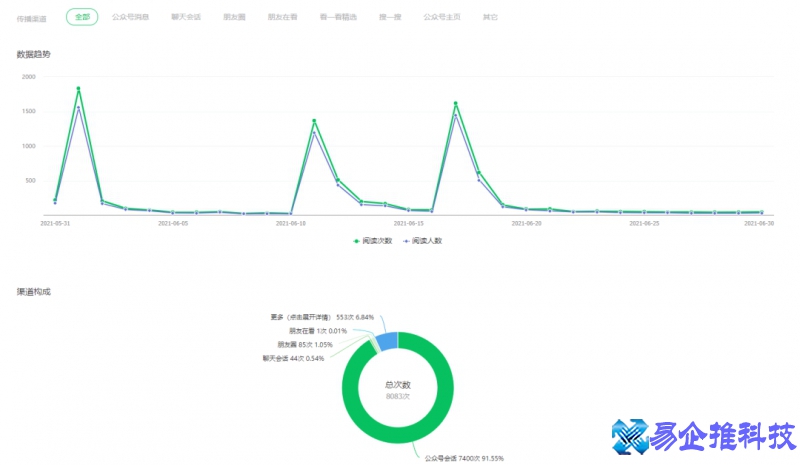Click the 2021-06-05 x-axis date label
Viewport: 800px width, 465px height.
coord(173,224)
